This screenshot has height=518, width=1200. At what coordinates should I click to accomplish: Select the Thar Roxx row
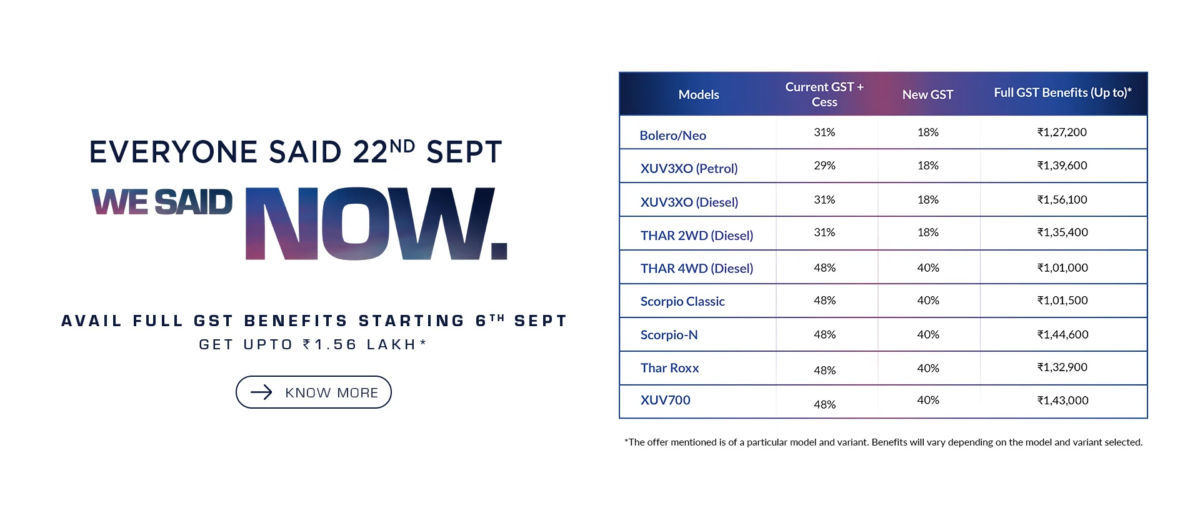[x=670, y=368]
